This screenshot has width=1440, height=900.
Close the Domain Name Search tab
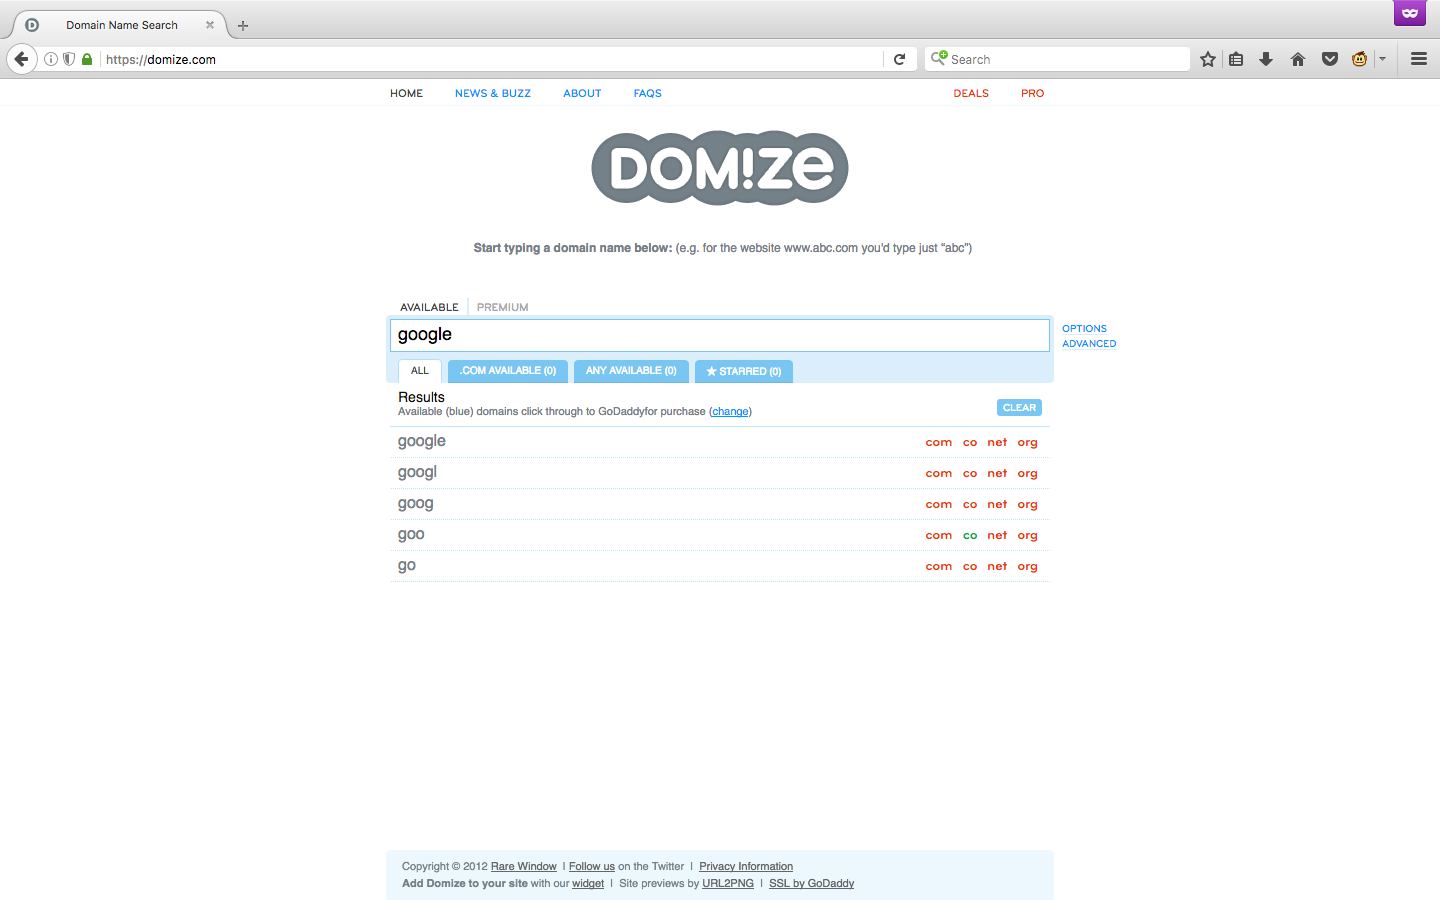coord(210,25)
